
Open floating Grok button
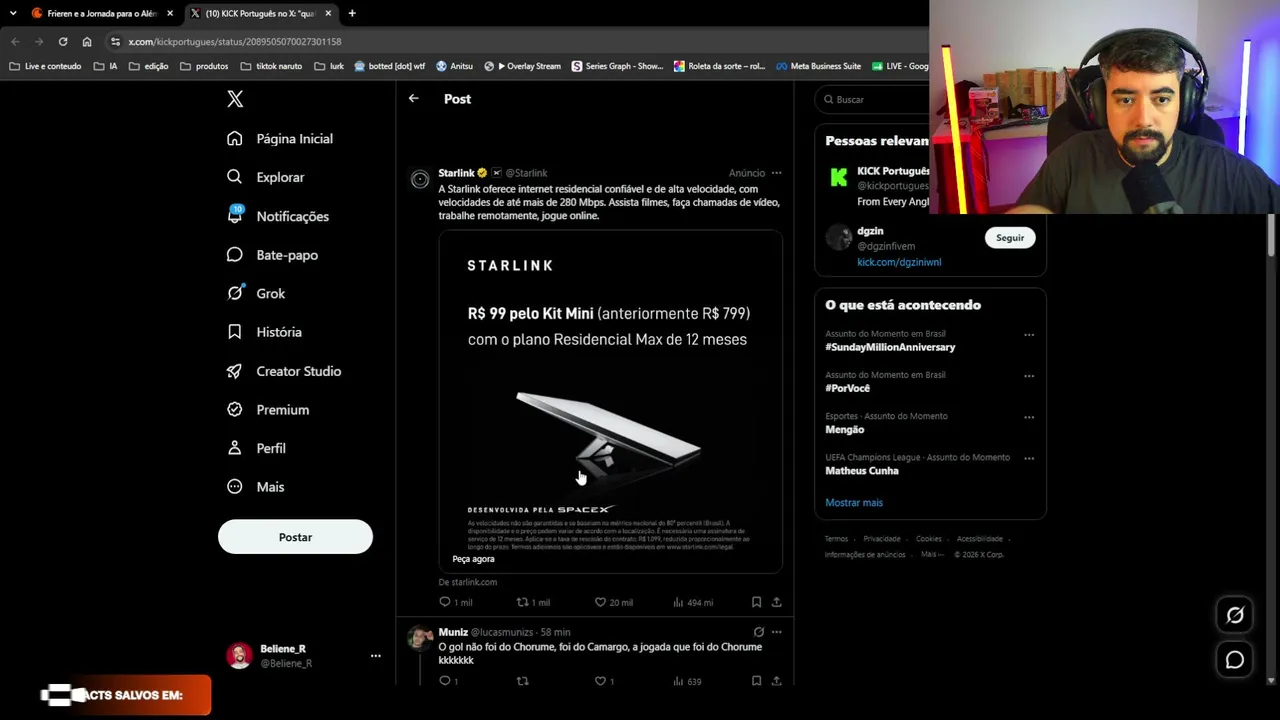(x=1235, y=615)
